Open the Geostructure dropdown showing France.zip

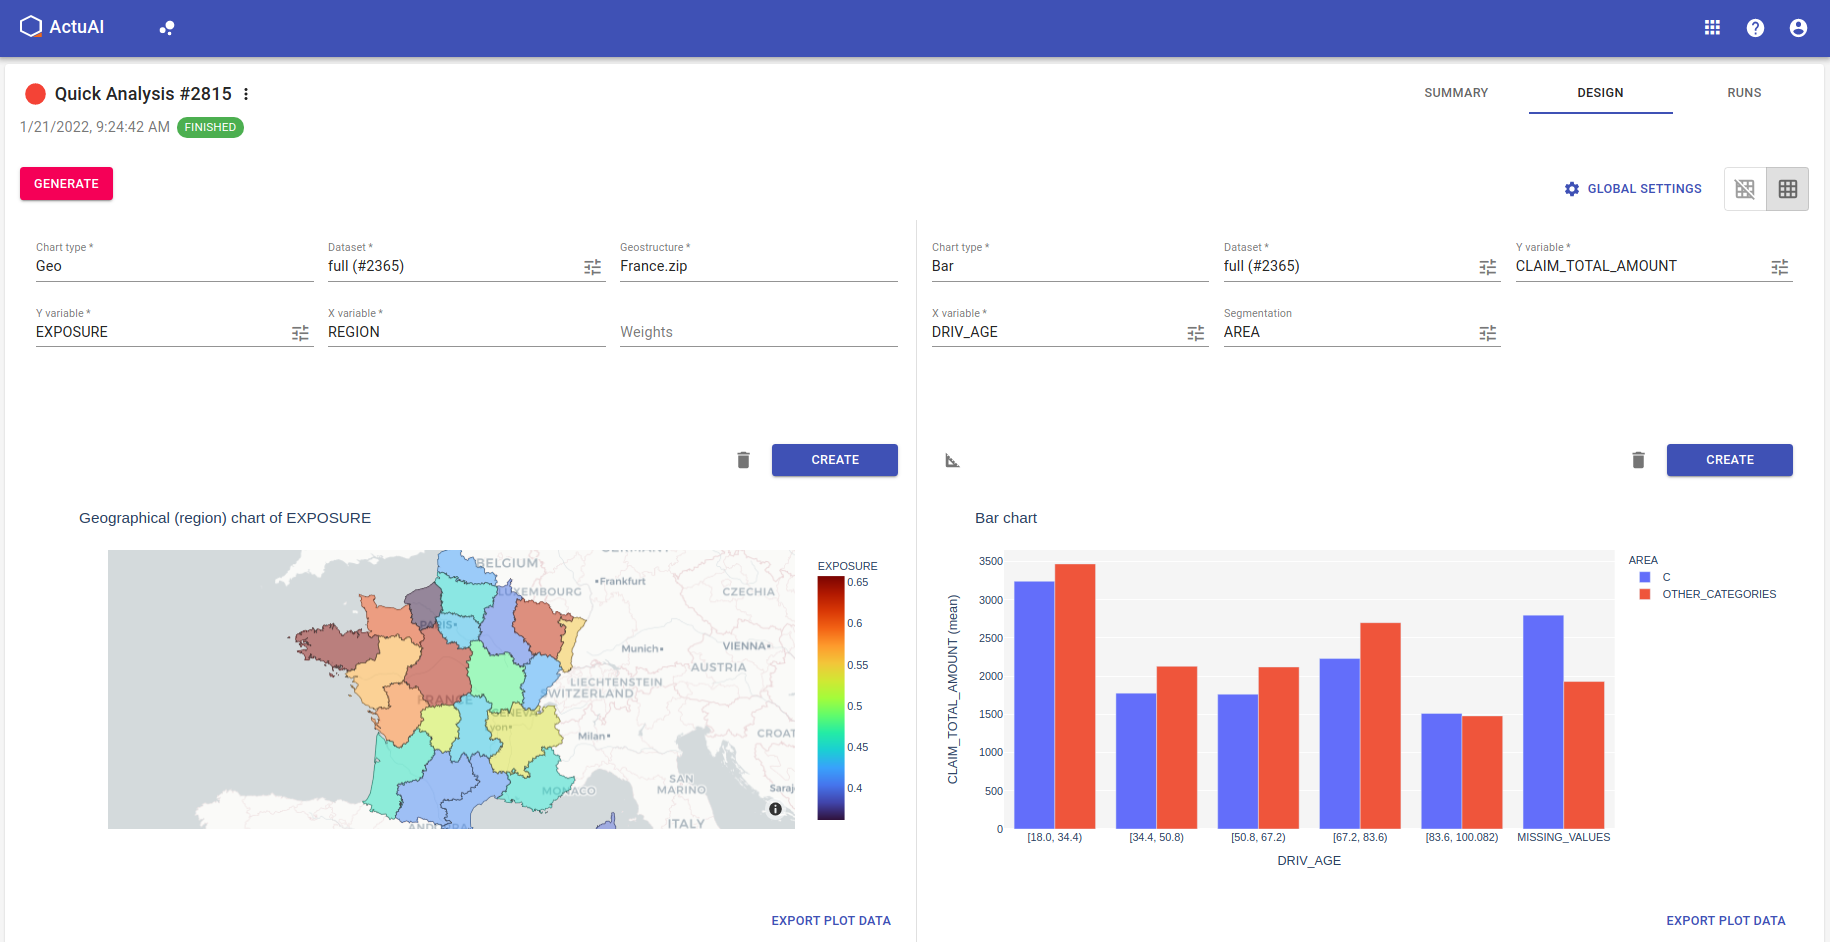click(757, 266)
